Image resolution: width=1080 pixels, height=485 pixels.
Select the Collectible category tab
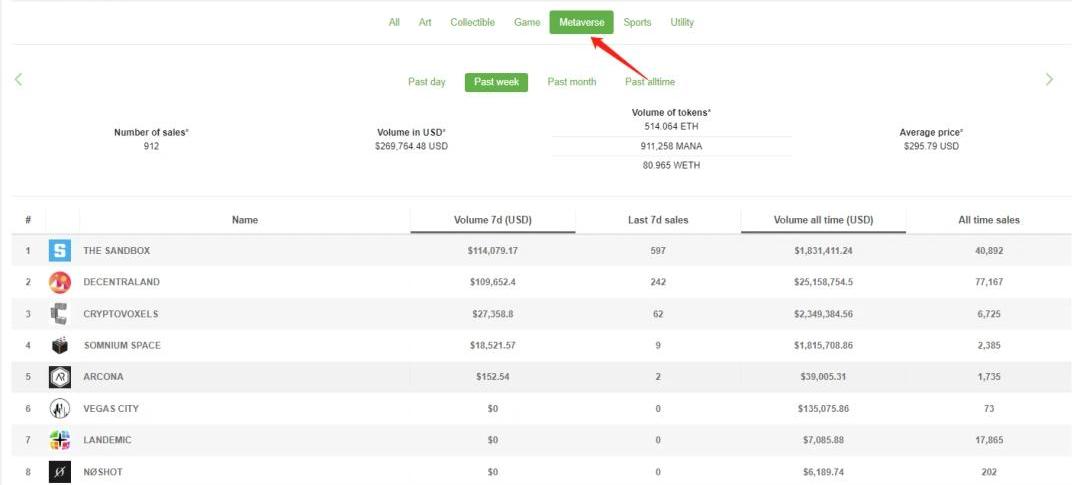click(472, 22)
